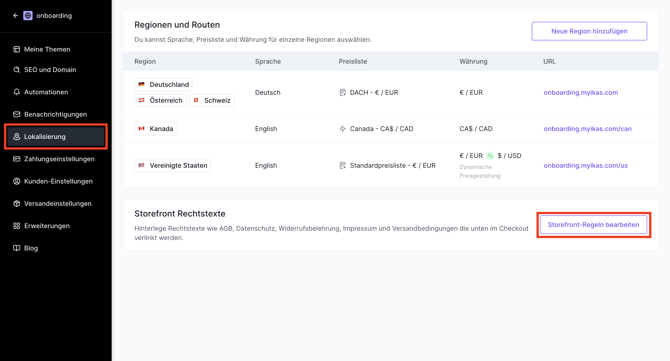Click the green currency conversion icon
670x361 pixels.
490,156
